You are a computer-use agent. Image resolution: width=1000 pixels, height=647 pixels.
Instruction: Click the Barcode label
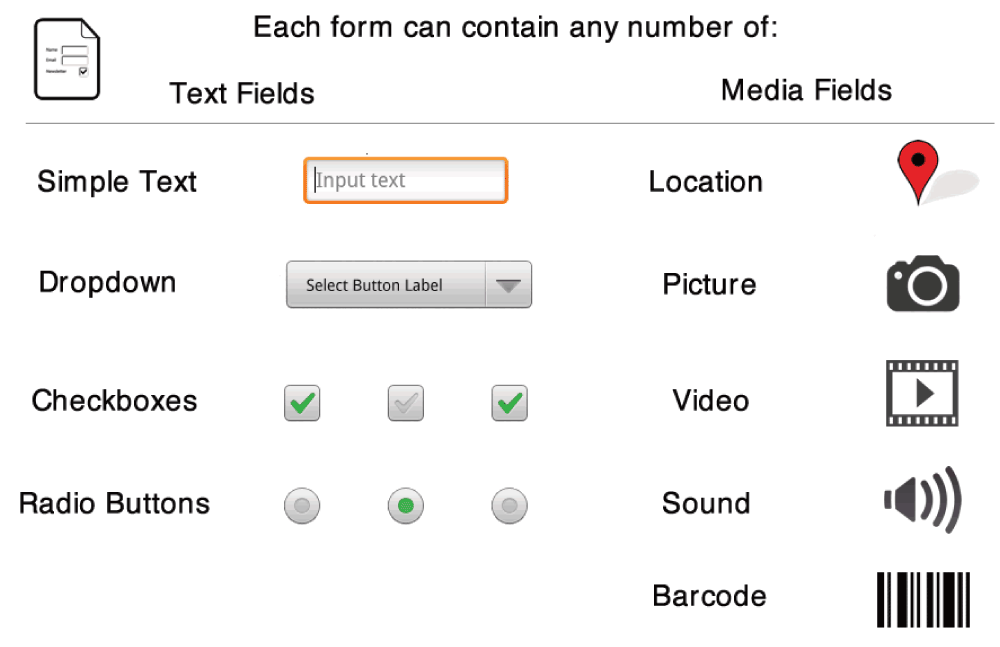click(709, 596)
